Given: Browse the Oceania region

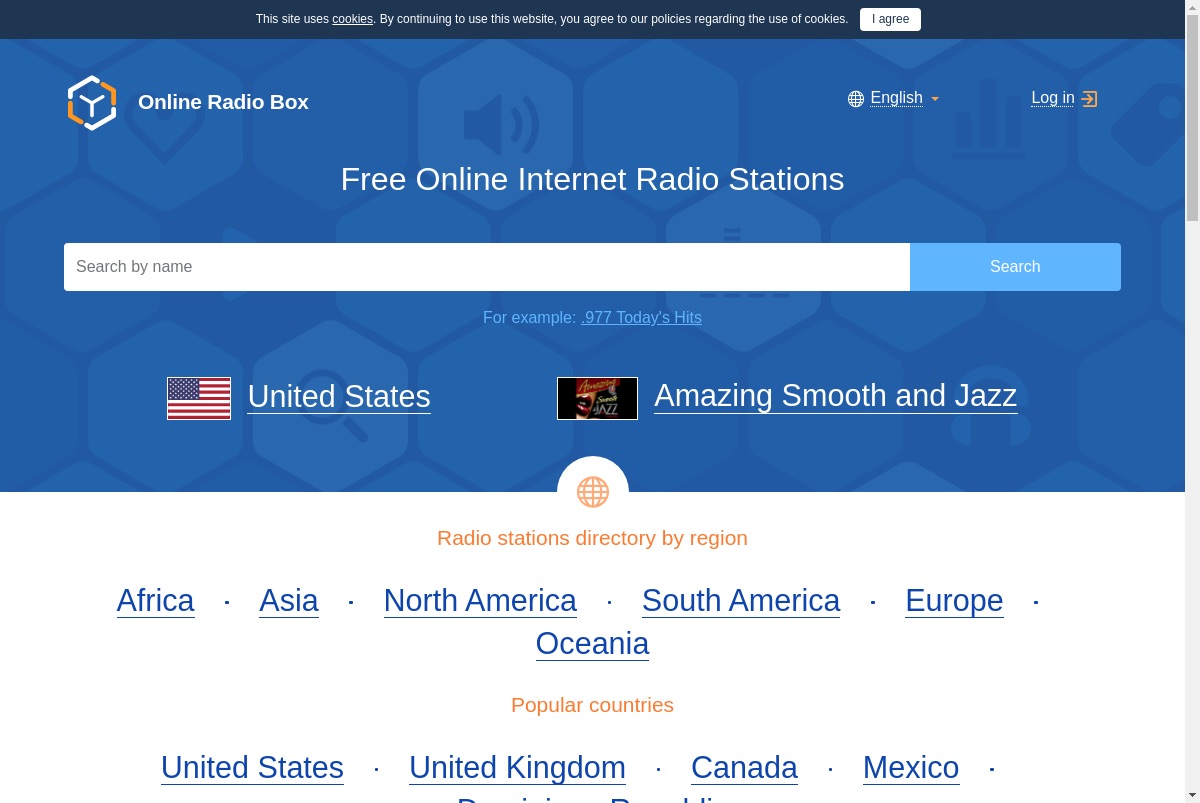Looking at the screenshot, I should pos(592,644).
